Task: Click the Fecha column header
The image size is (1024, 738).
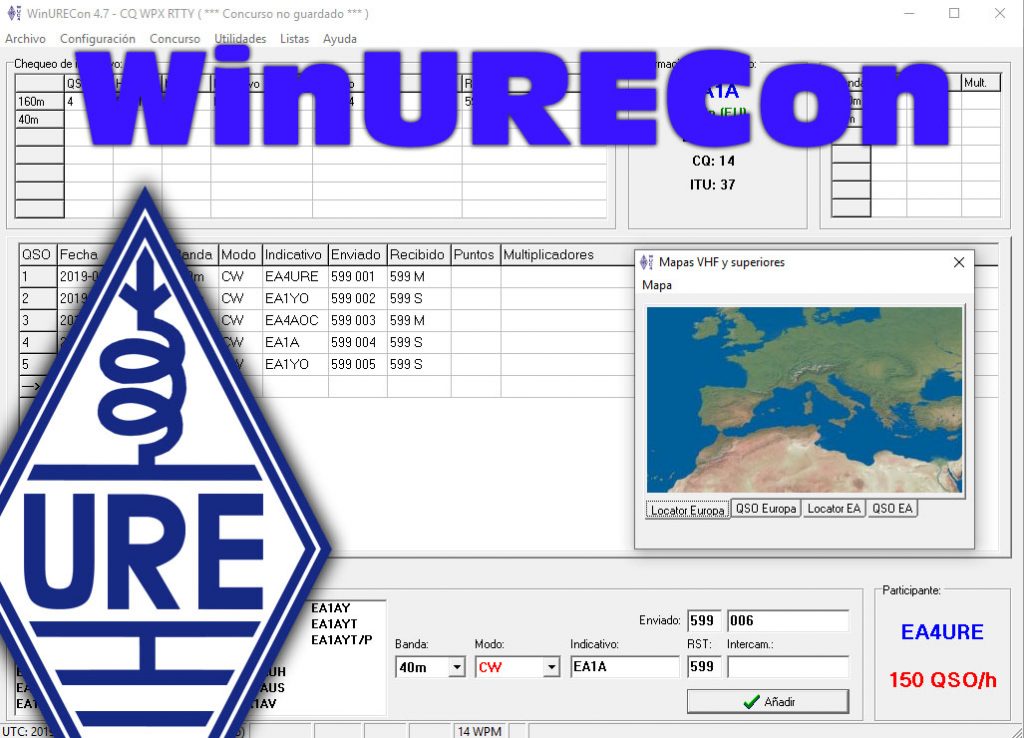Action: 78,255
